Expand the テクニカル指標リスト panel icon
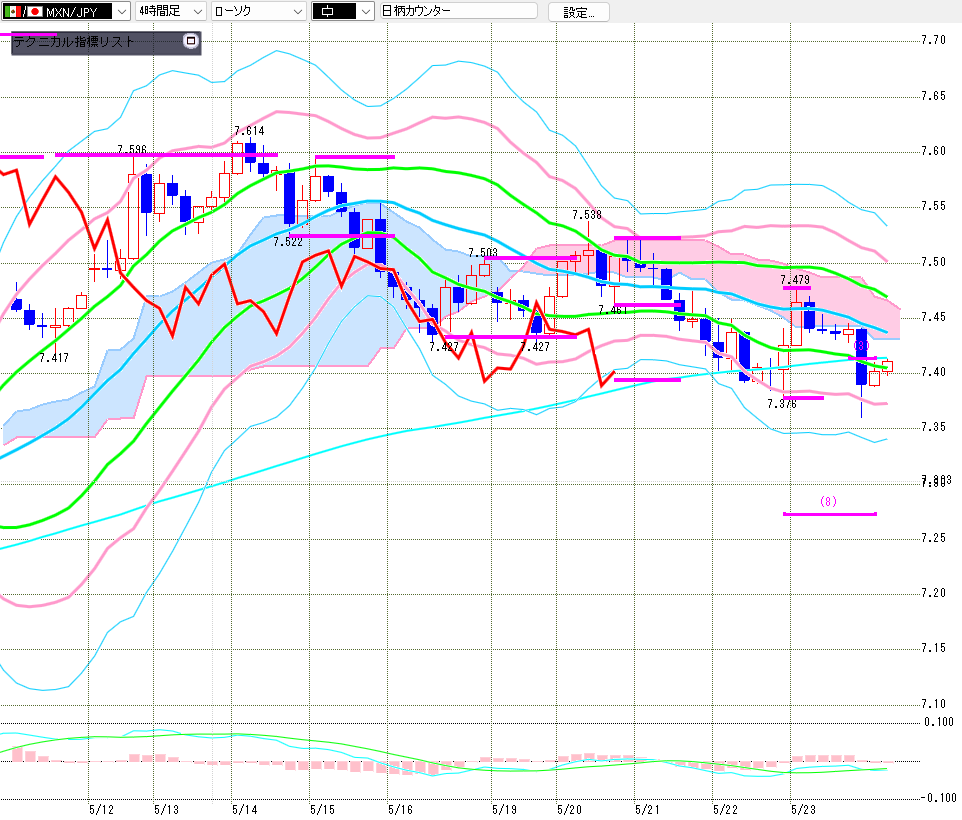 191,41
